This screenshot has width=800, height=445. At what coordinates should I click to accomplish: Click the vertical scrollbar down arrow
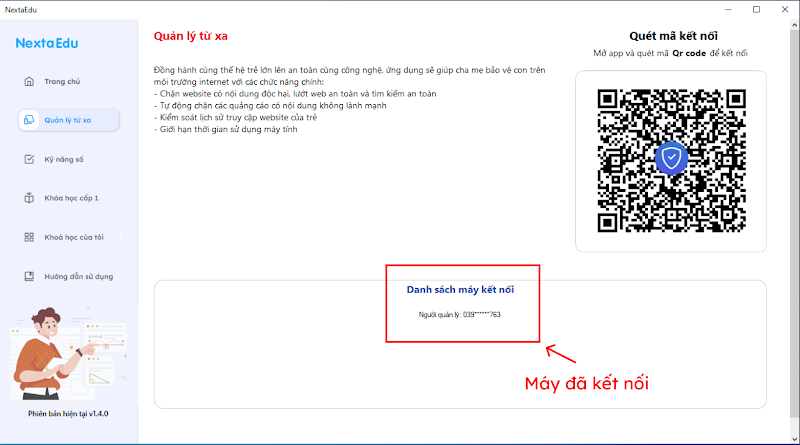pyautogui.click(x=795, y=439)
